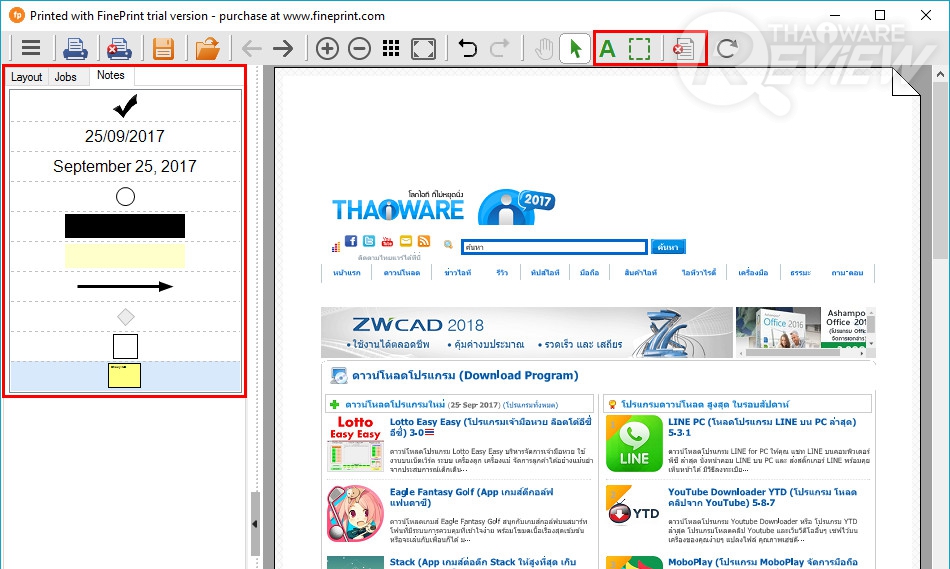Click the Open folder icon
This screenshot has width=950, height=569.
click(x=207, y=48)
